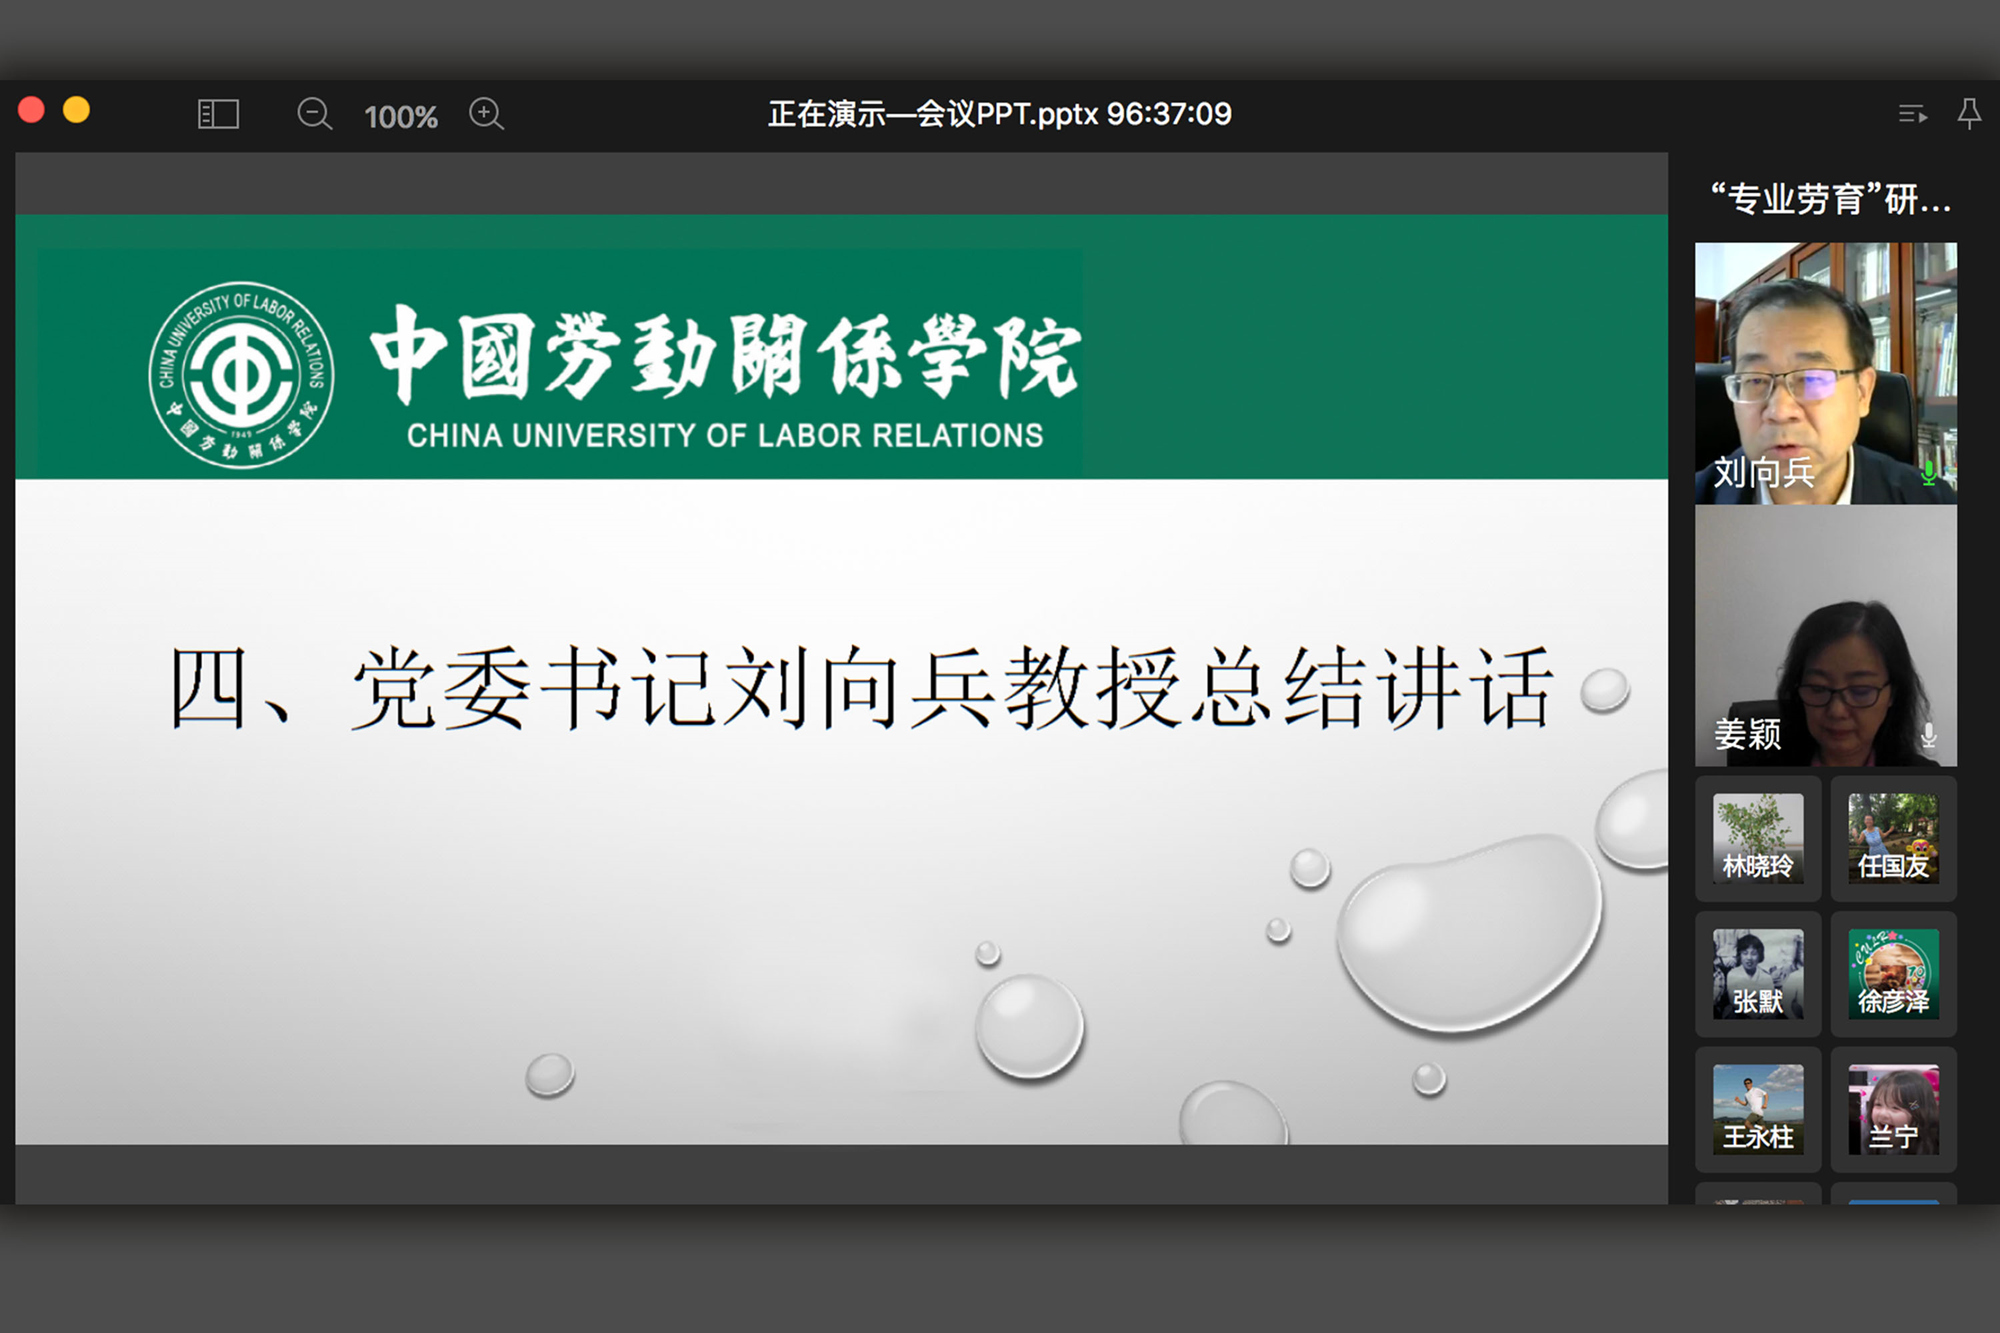This screenshot has height=1333, width=2000.
Task: Pin the window with pushpin icon
Action: point(1969,113)
